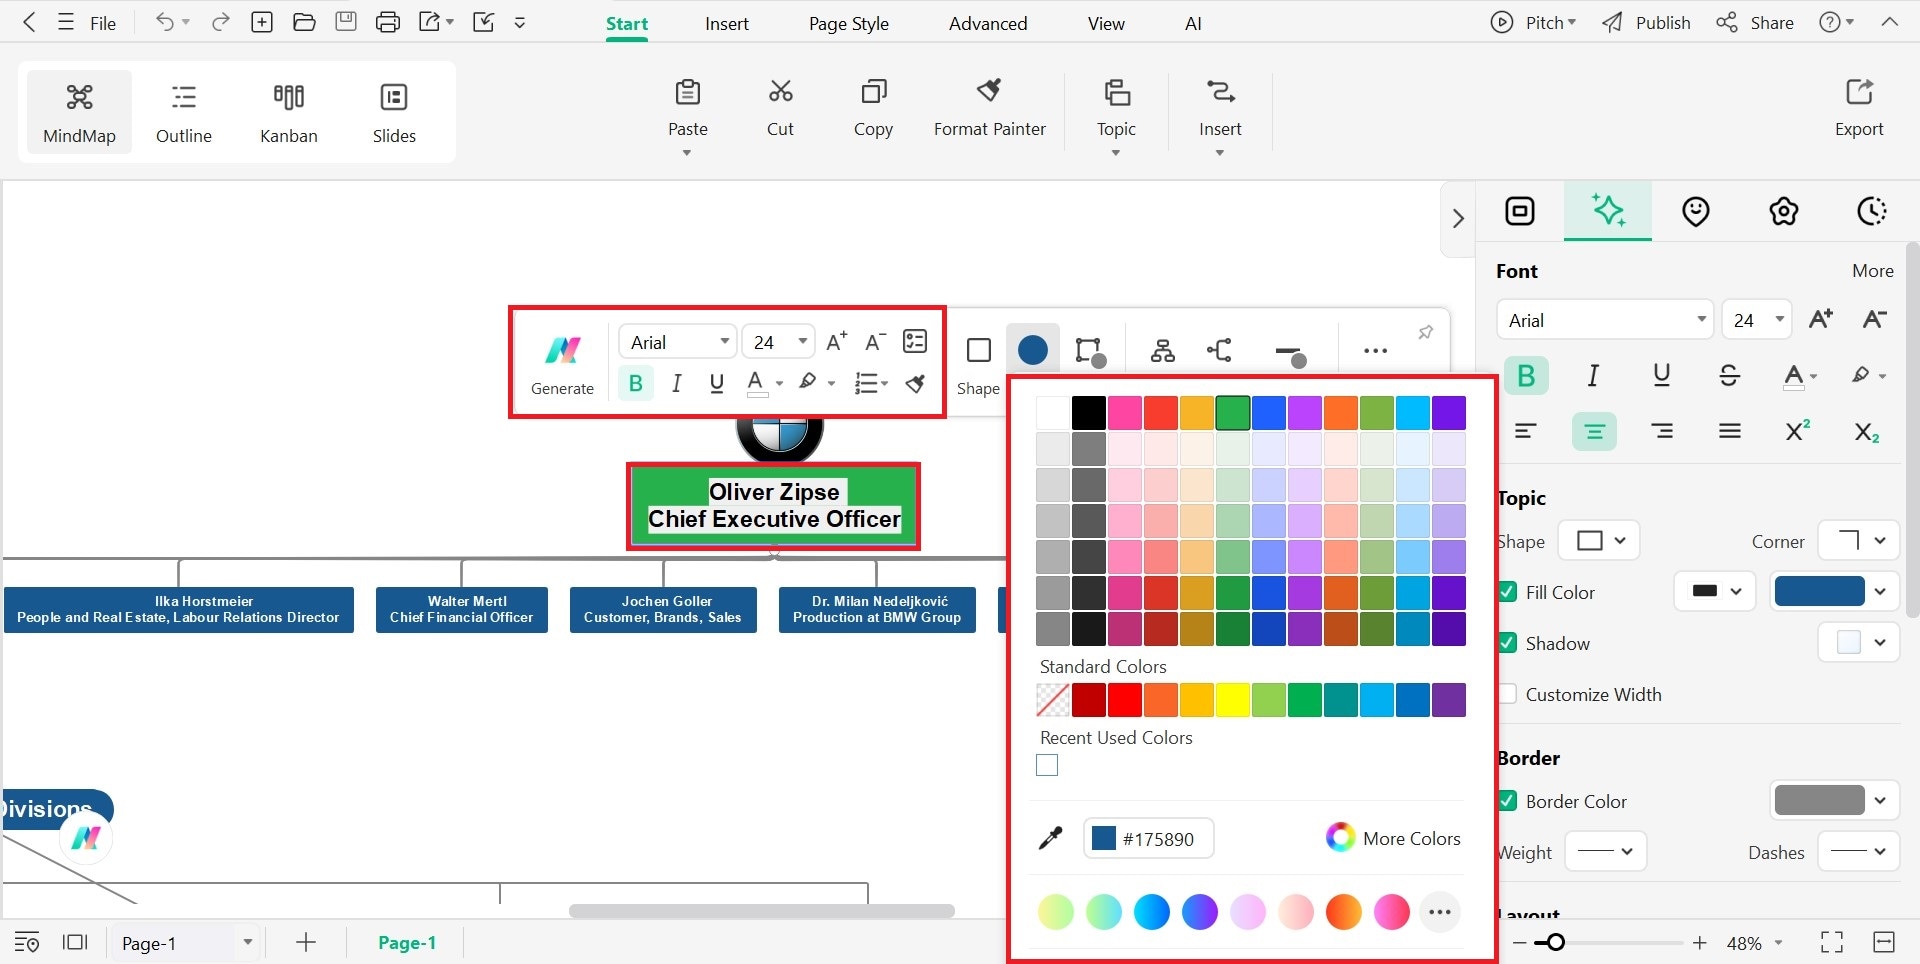
Task: Click the Publish button
Action: point(1646,22)
